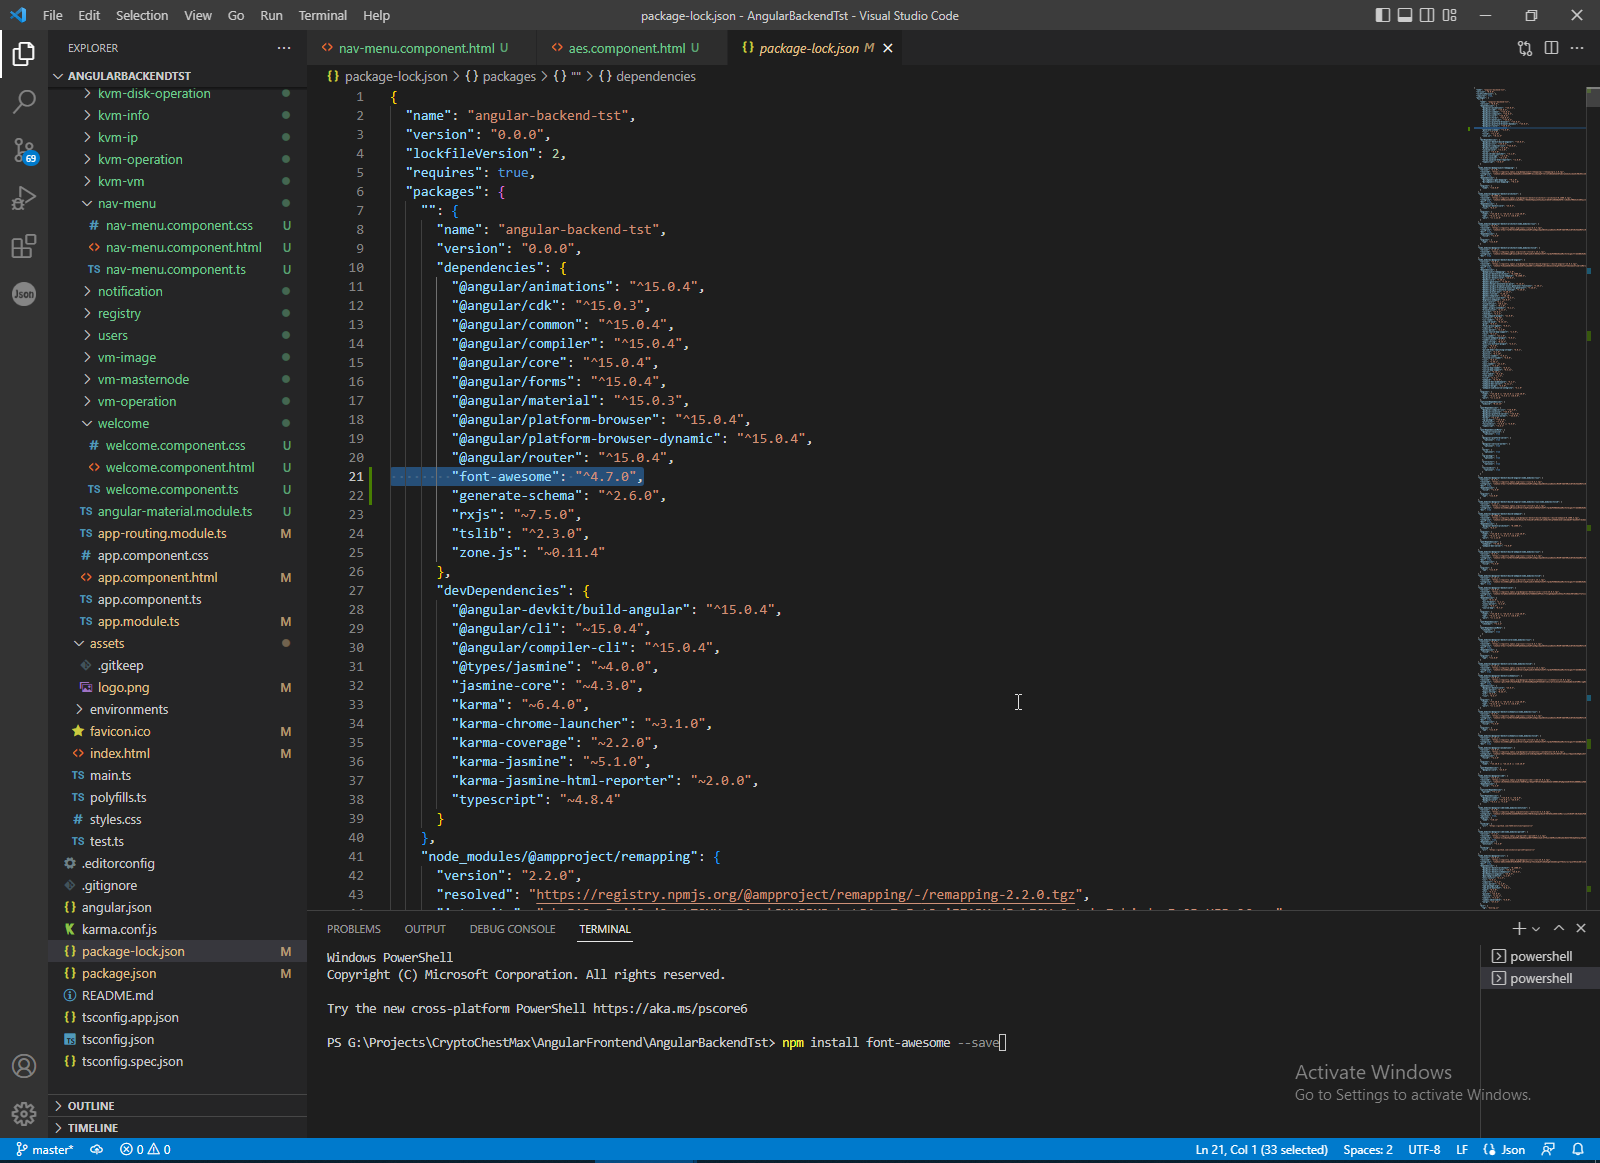Open Source Control view with 69 changes
This screenshot has width=1600, height=1163.
tap(24, 150)
